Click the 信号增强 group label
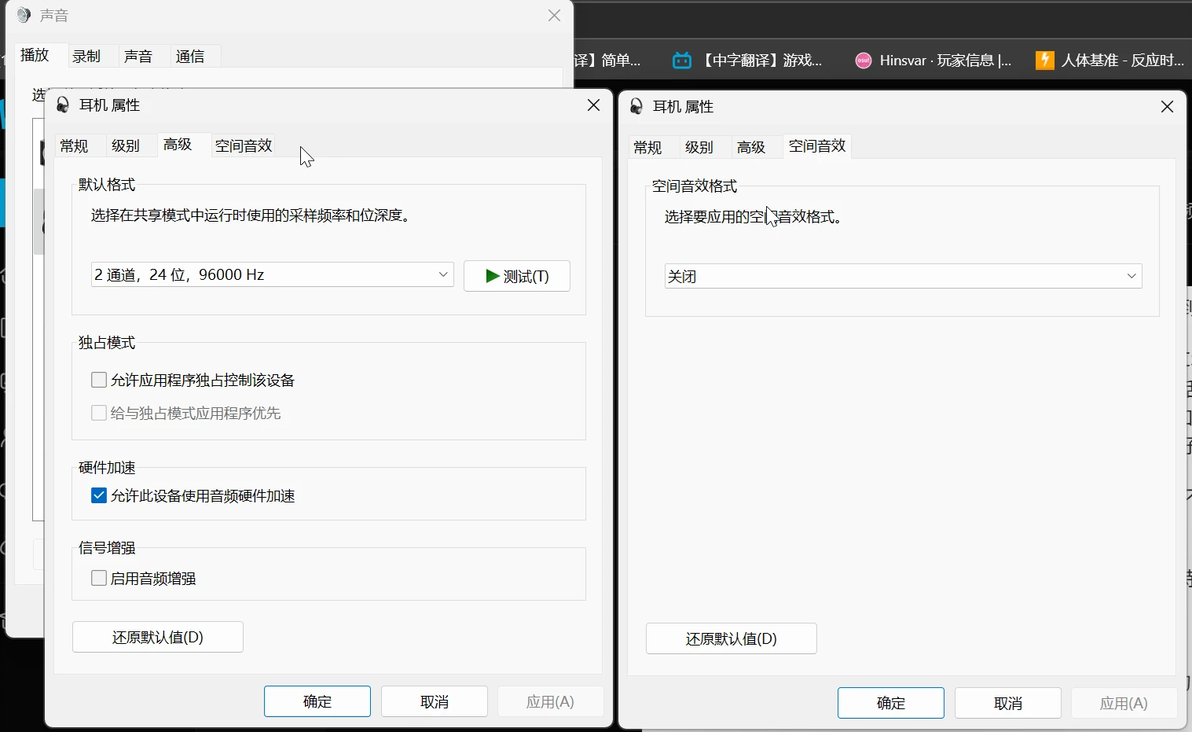 [106, 547]
